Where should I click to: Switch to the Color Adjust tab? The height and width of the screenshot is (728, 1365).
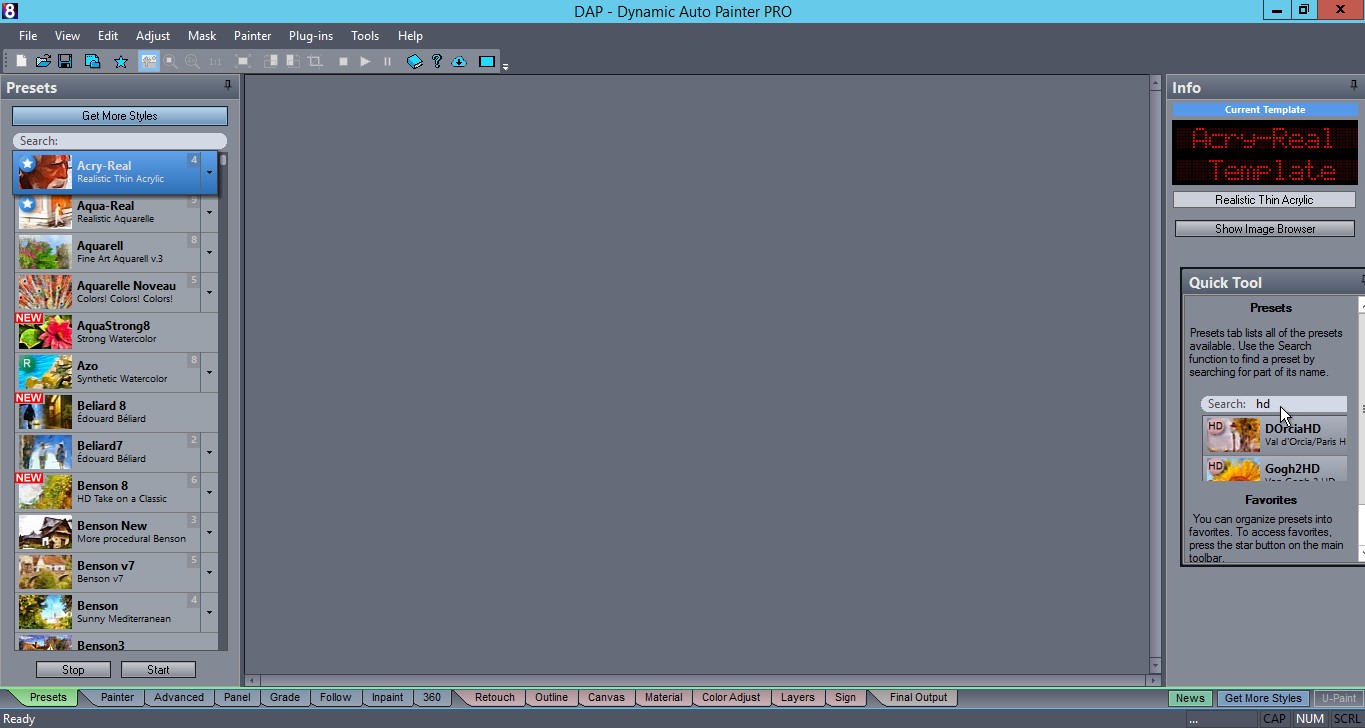pos(730,697)
